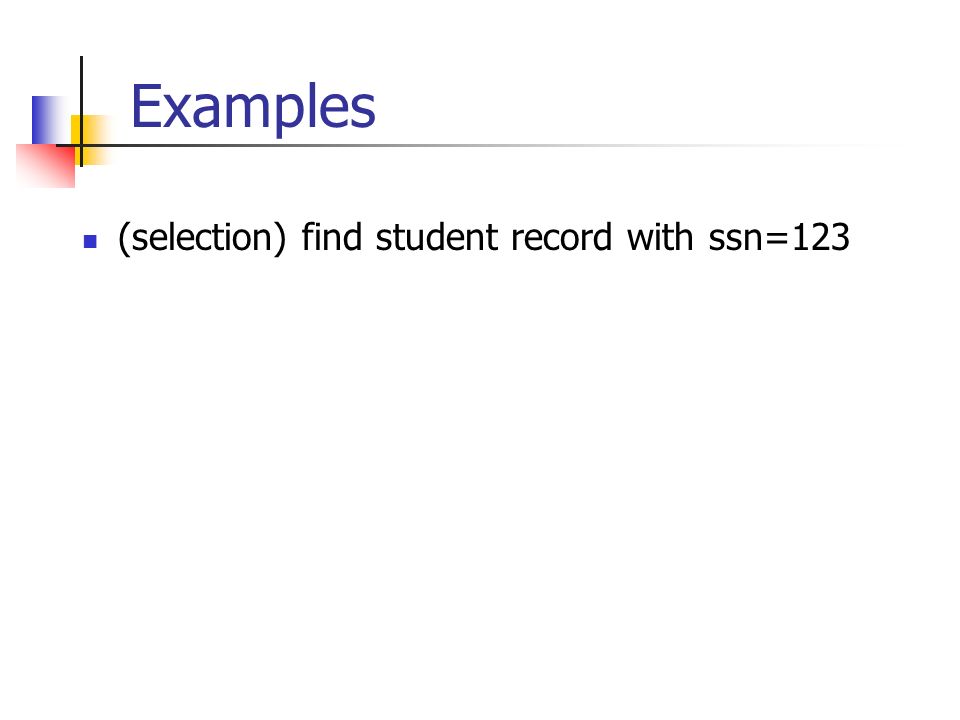
Task: Click the vertical black line beside title
Action: tap(81, 111)
